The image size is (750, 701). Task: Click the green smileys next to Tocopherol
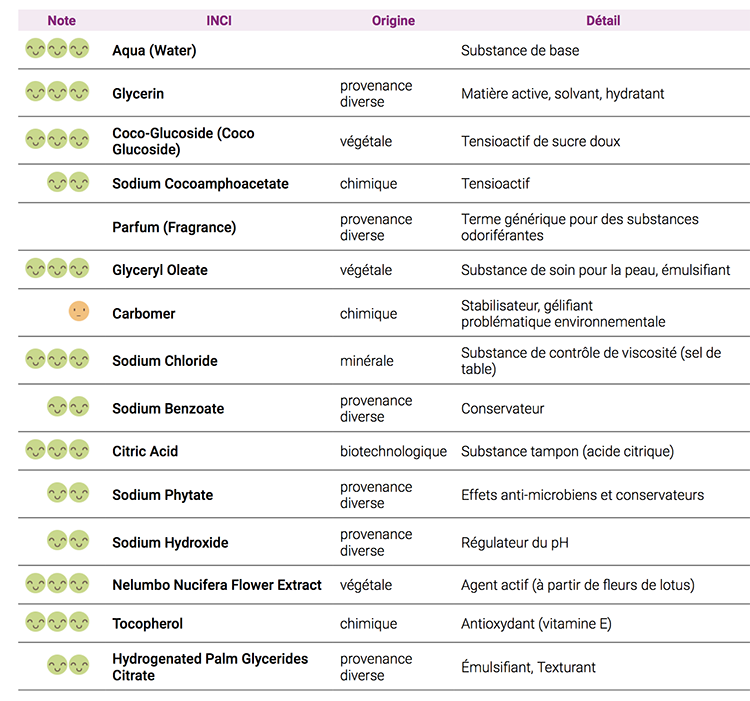[x=57, y=622]
